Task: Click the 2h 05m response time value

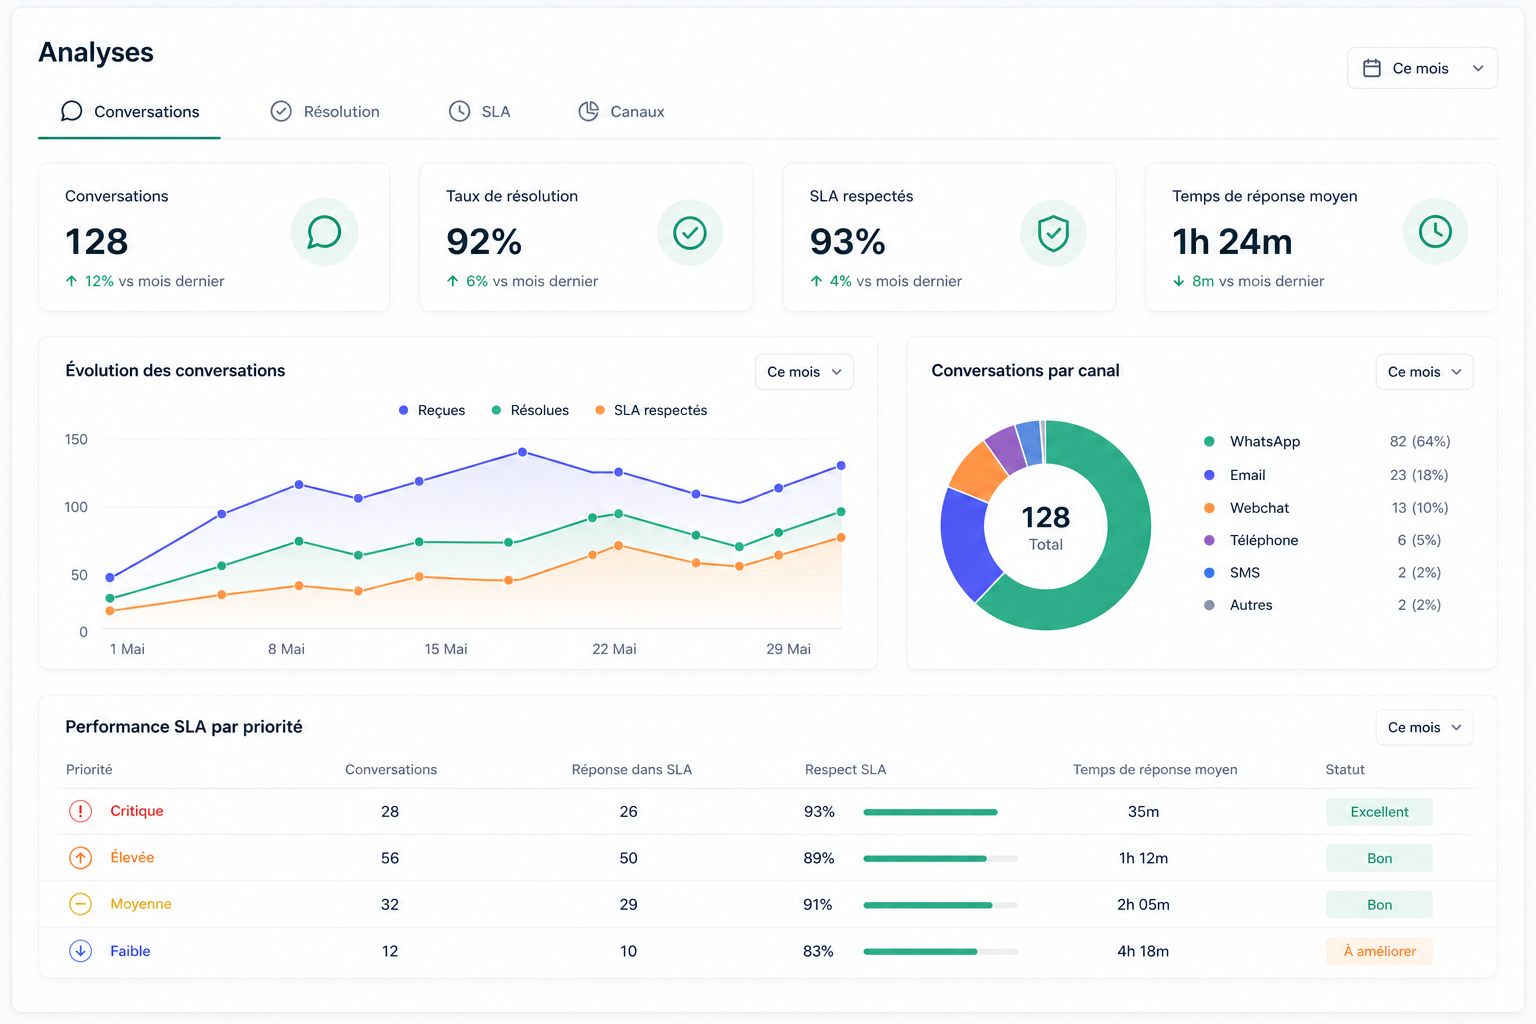Action: pyautogui.click(x=1143, y=905)
